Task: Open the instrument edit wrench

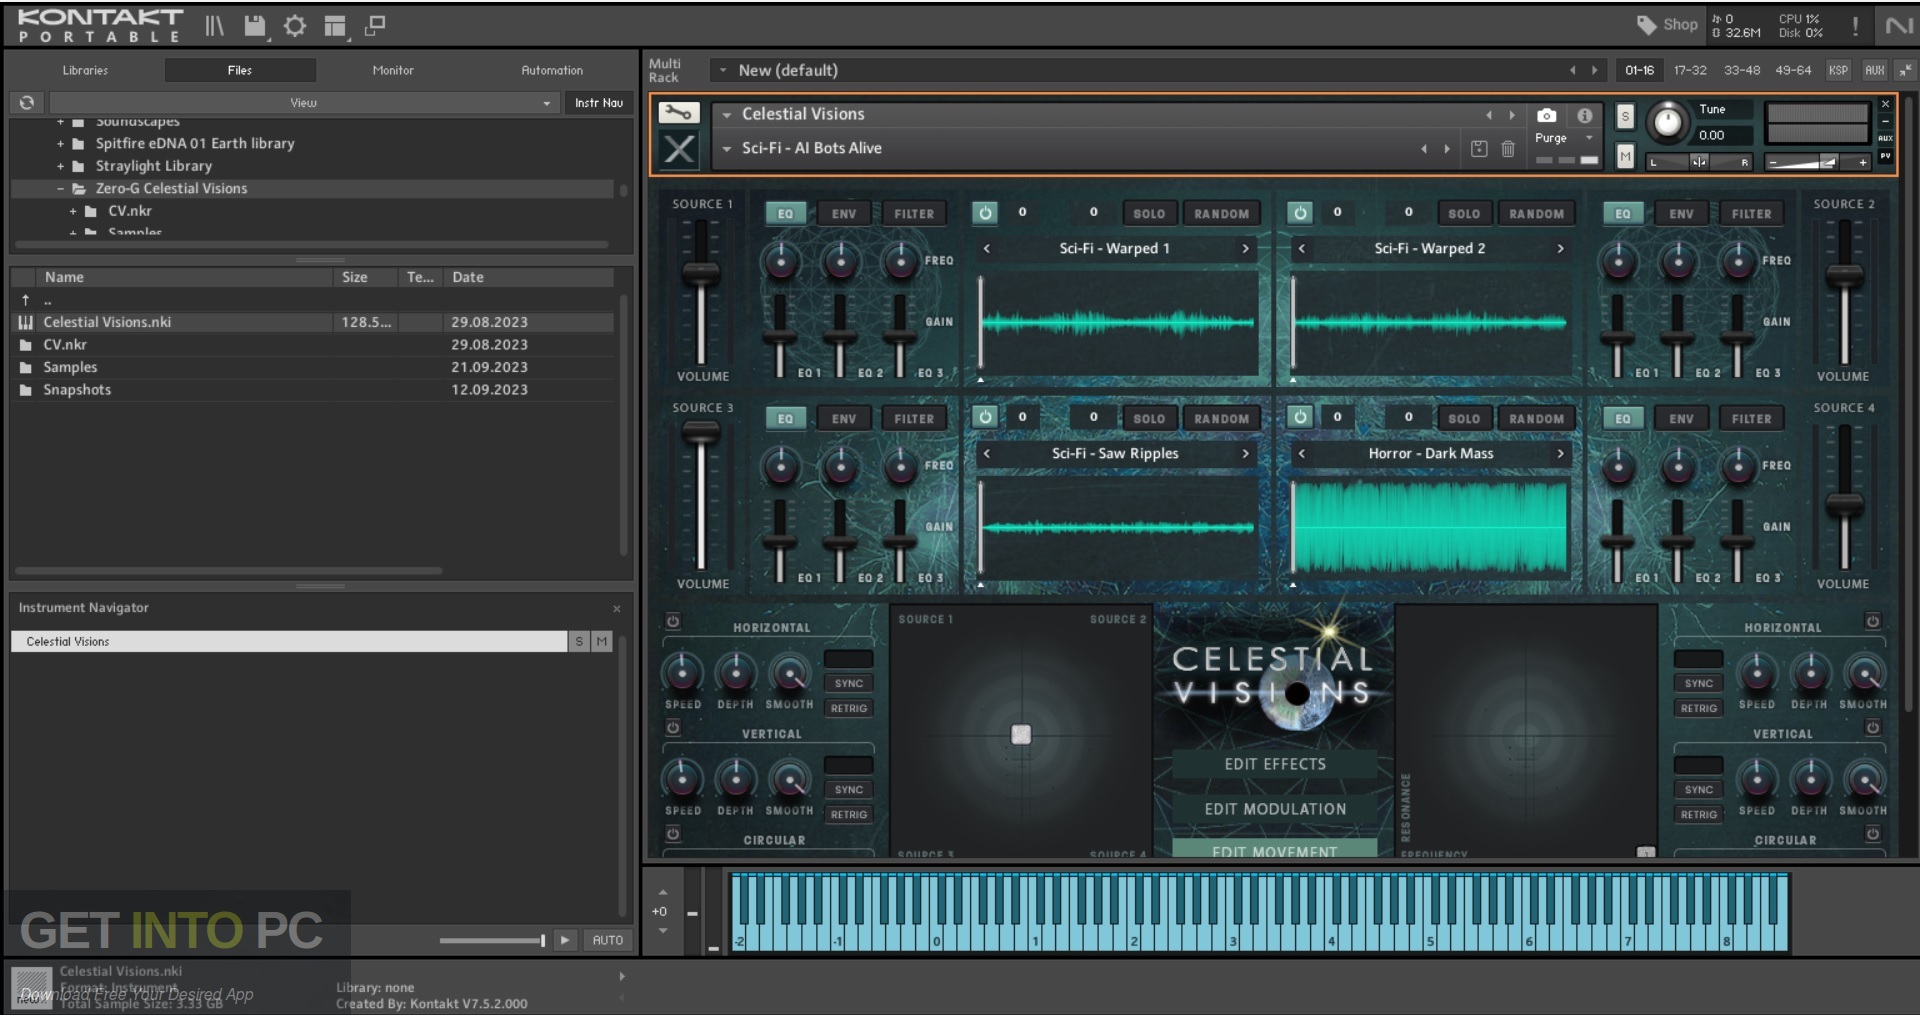Action: [x=678, y=113]
